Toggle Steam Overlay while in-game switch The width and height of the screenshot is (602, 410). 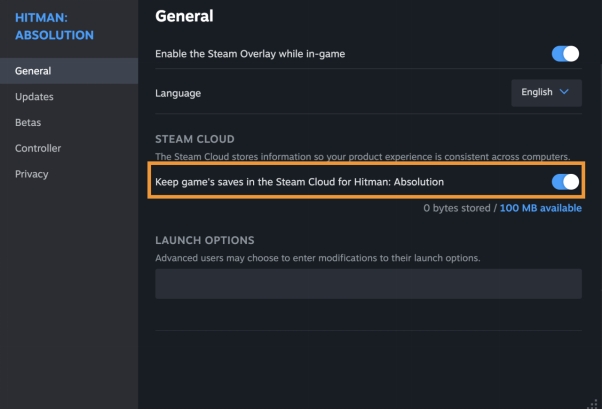click(x=565, y=54)
